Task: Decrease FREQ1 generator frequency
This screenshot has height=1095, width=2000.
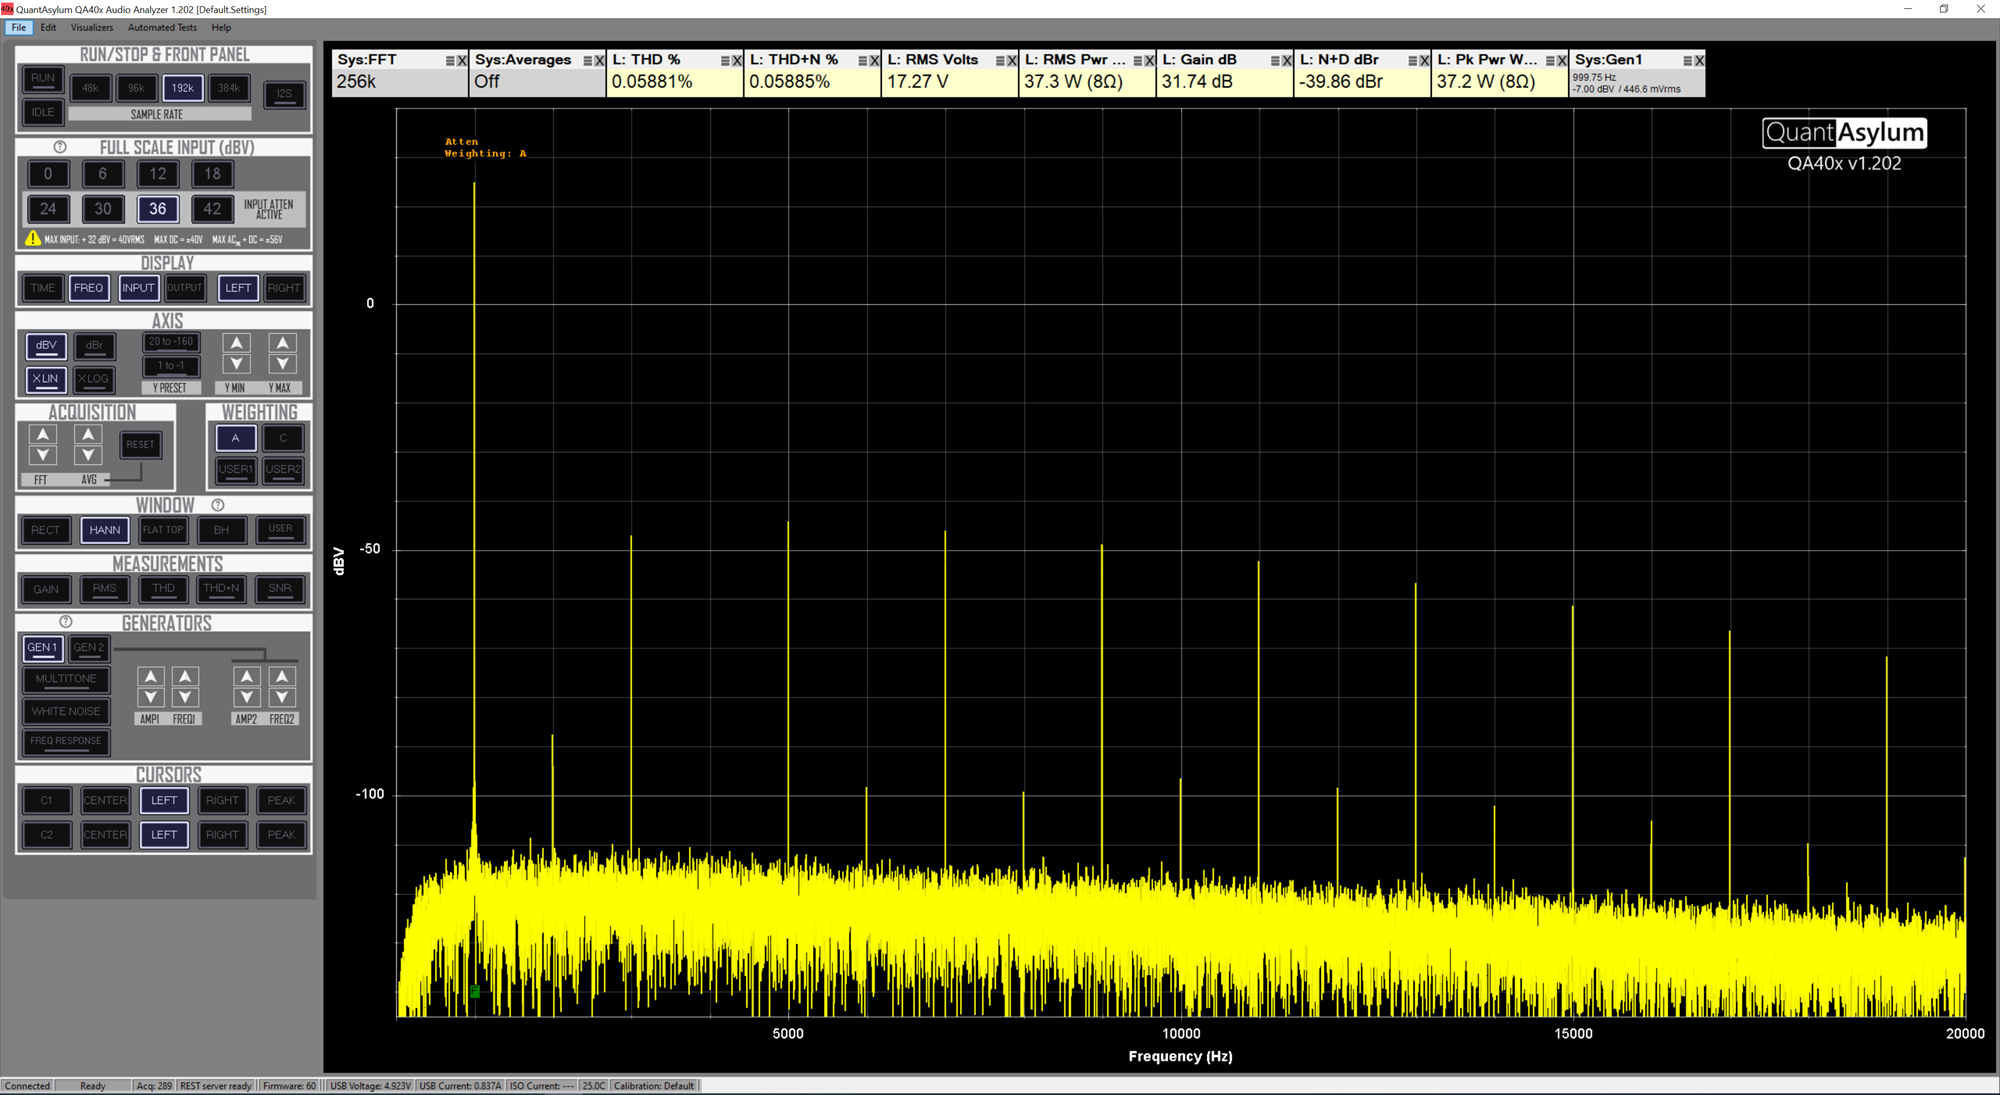Action: 185,697
